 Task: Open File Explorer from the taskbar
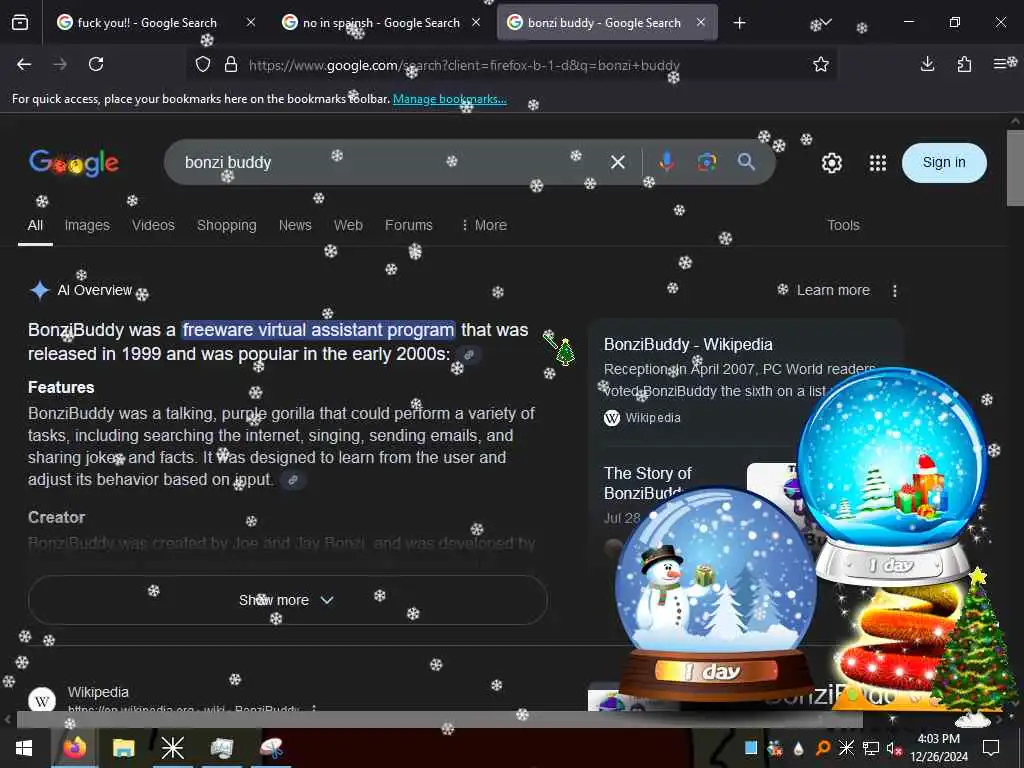(x=123, y=748)
